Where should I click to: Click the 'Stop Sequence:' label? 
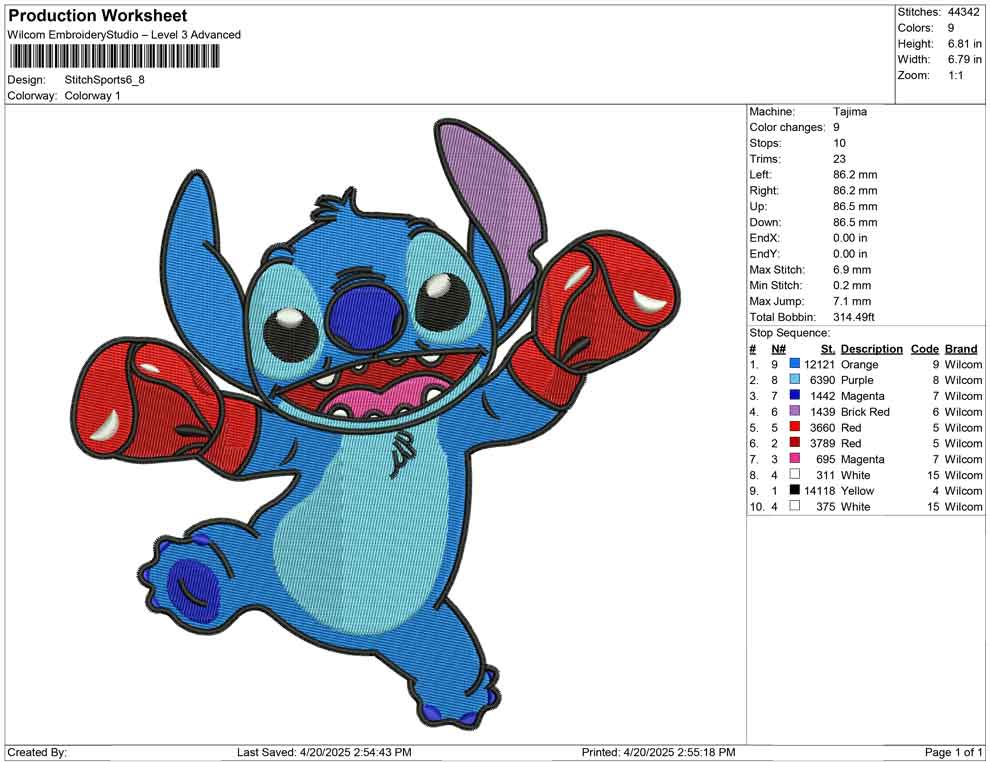point(790,333)
